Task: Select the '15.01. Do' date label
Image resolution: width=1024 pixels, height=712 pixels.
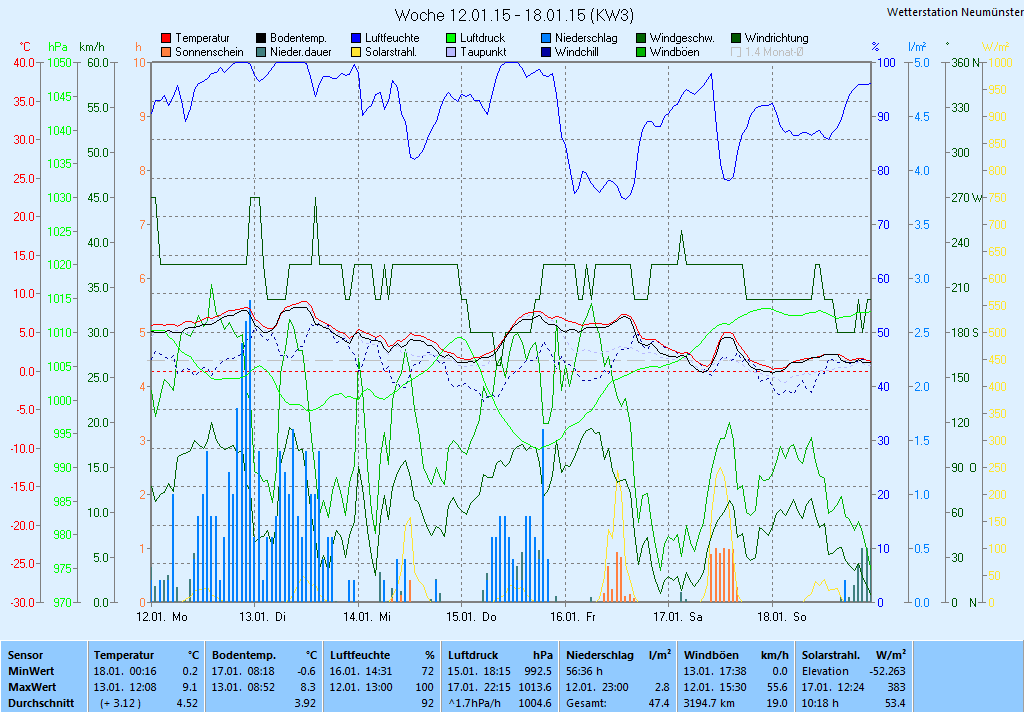Action: point(472,617)
